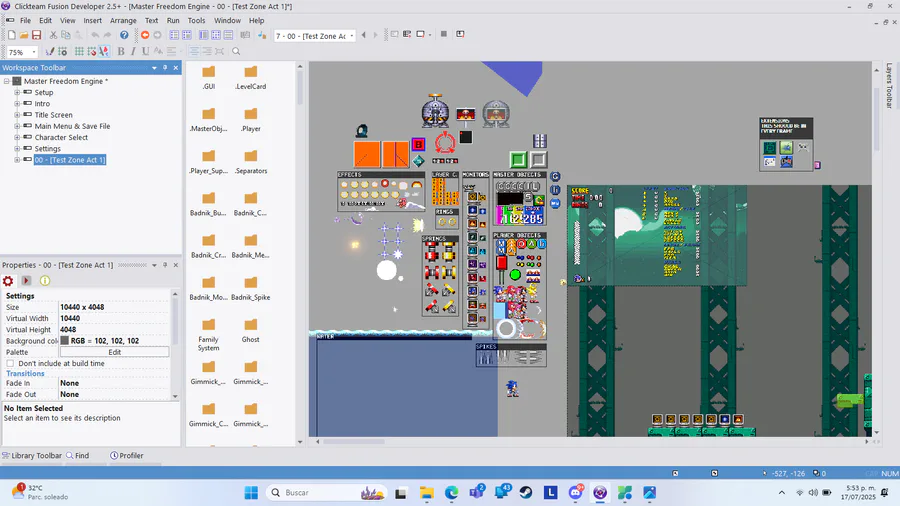Toggle snap to grid icon

pos(91,52)
